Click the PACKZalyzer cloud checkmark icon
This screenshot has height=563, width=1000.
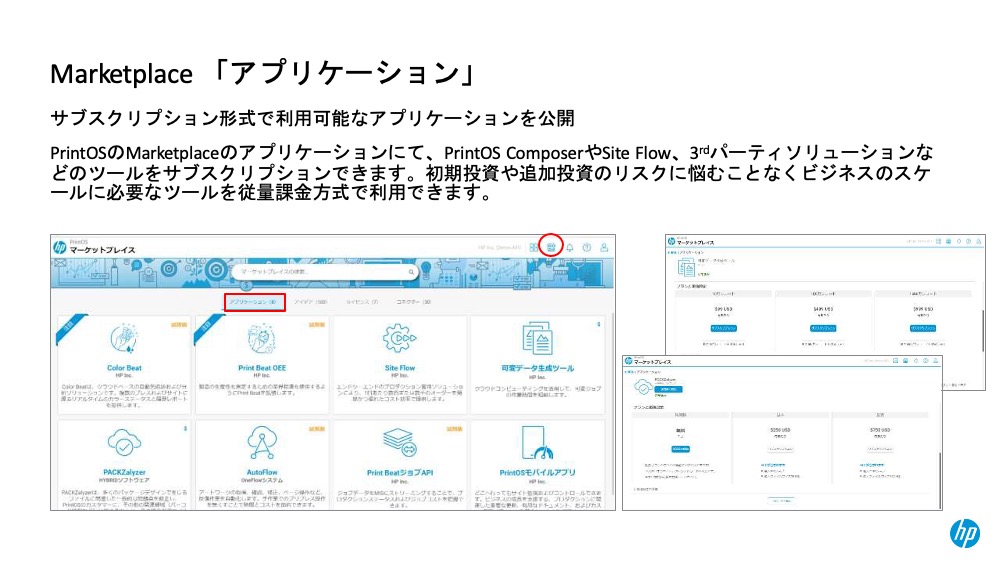[124, 442]
